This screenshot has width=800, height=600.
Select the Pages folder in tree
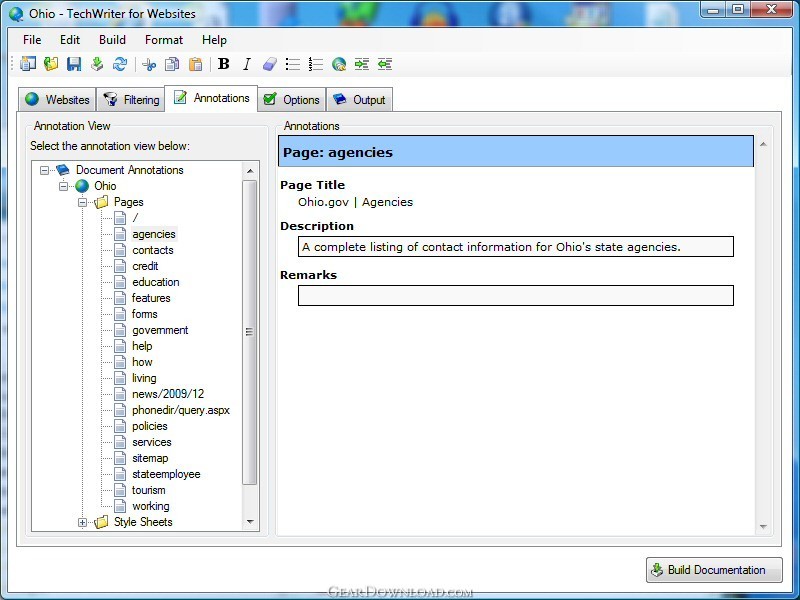129,202
